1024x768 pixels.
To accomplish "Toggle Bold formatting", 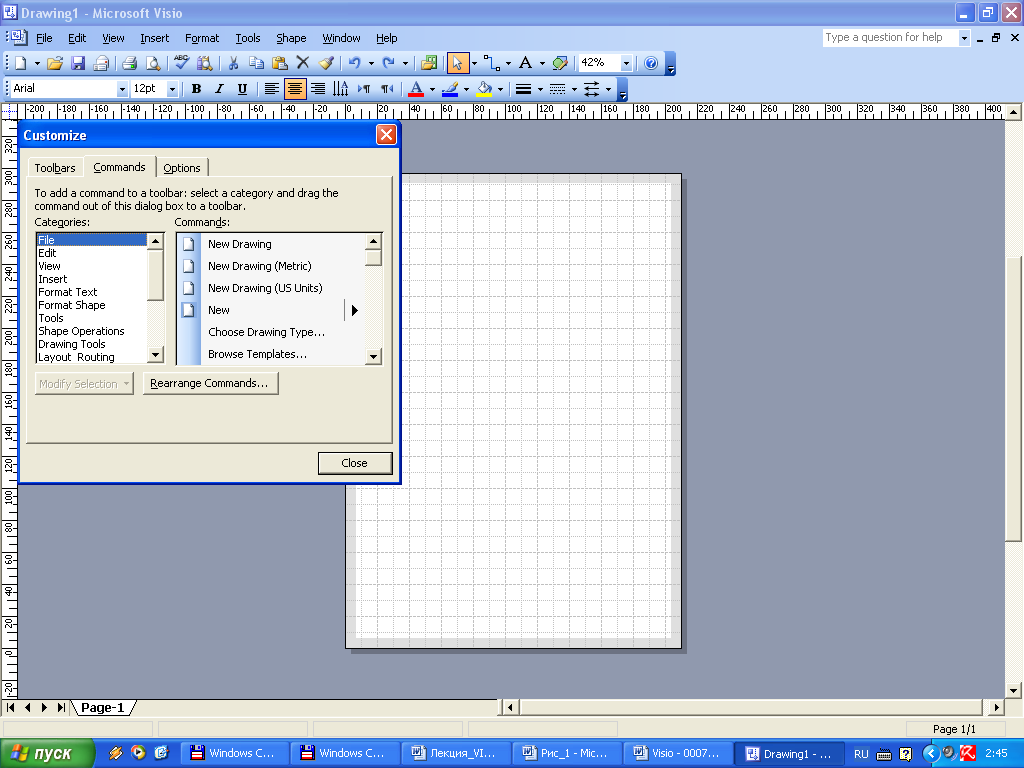I will click(196, 89).
